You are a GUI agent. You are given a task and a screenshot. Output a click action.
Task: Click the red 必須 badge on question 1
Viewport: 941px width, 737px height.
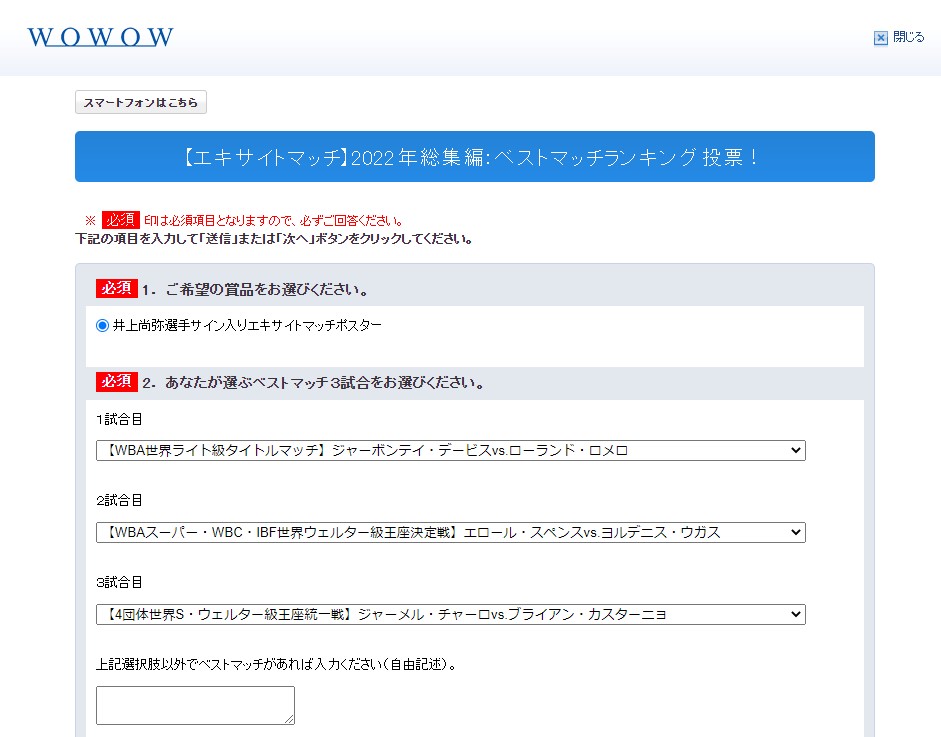116,289
